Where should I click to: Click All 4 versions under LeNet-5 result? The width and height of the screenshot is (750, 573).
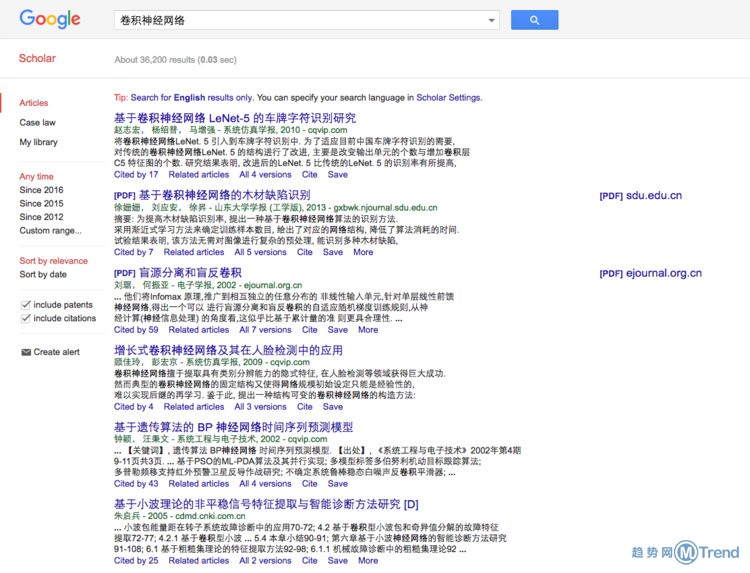pyautogui.click(x=265, y=175)
